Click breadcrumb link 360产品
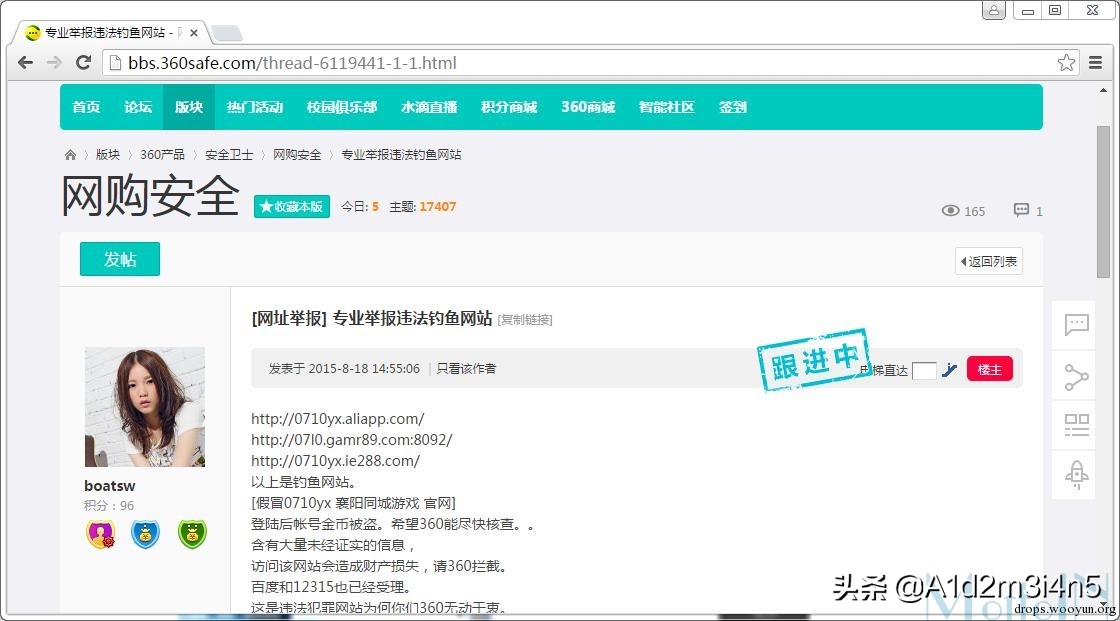This screenshot has width=1120, height=621. (x=162, y=154)
